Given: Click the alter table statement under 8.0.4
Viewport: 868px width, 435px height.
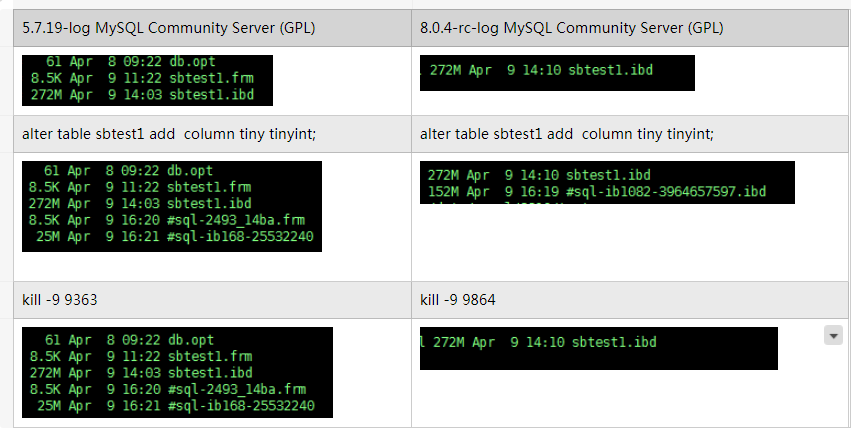Looking at the screenshot, I should click(567, 133).
